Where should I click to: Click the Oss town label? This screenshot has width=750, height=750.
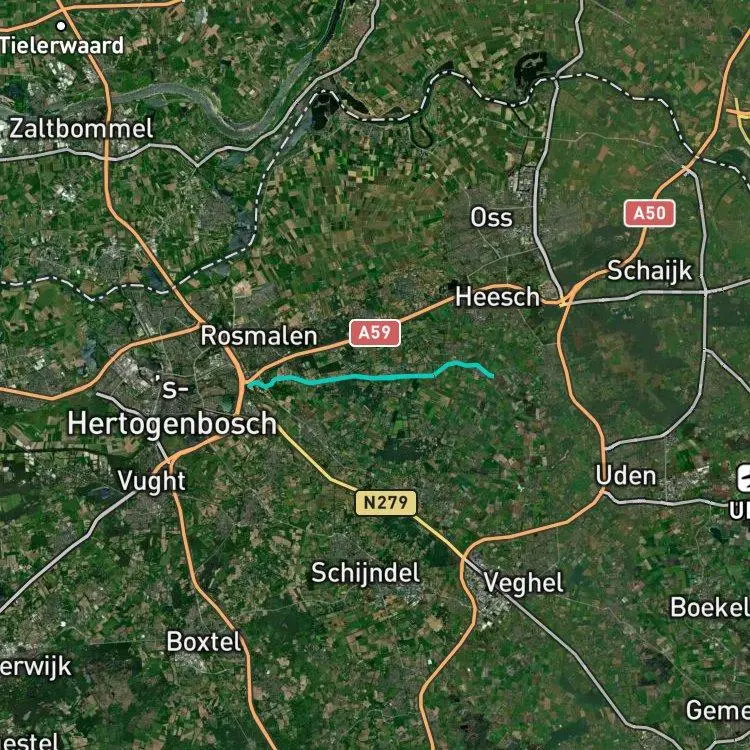click(x=491, y=218)
